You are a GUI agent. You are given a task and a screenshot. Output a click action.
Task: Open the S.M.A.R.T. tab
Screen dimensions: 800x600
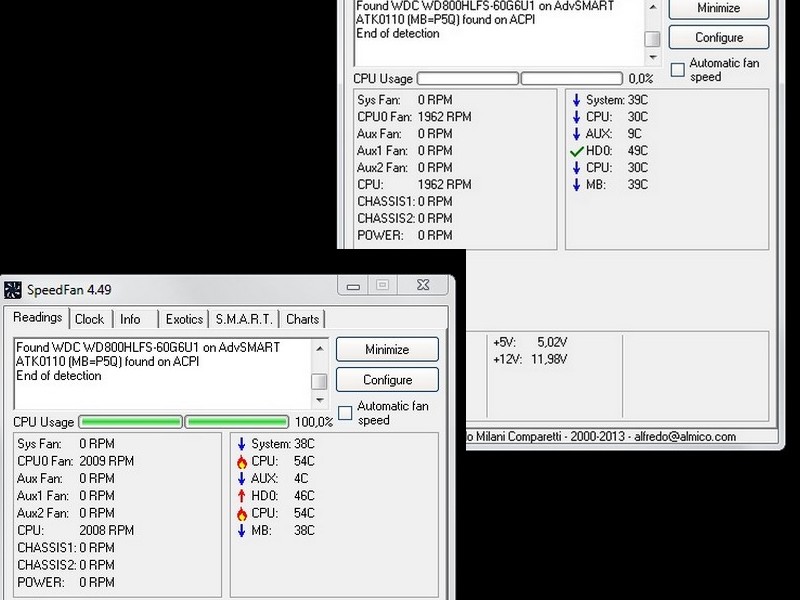click(243, 319)
